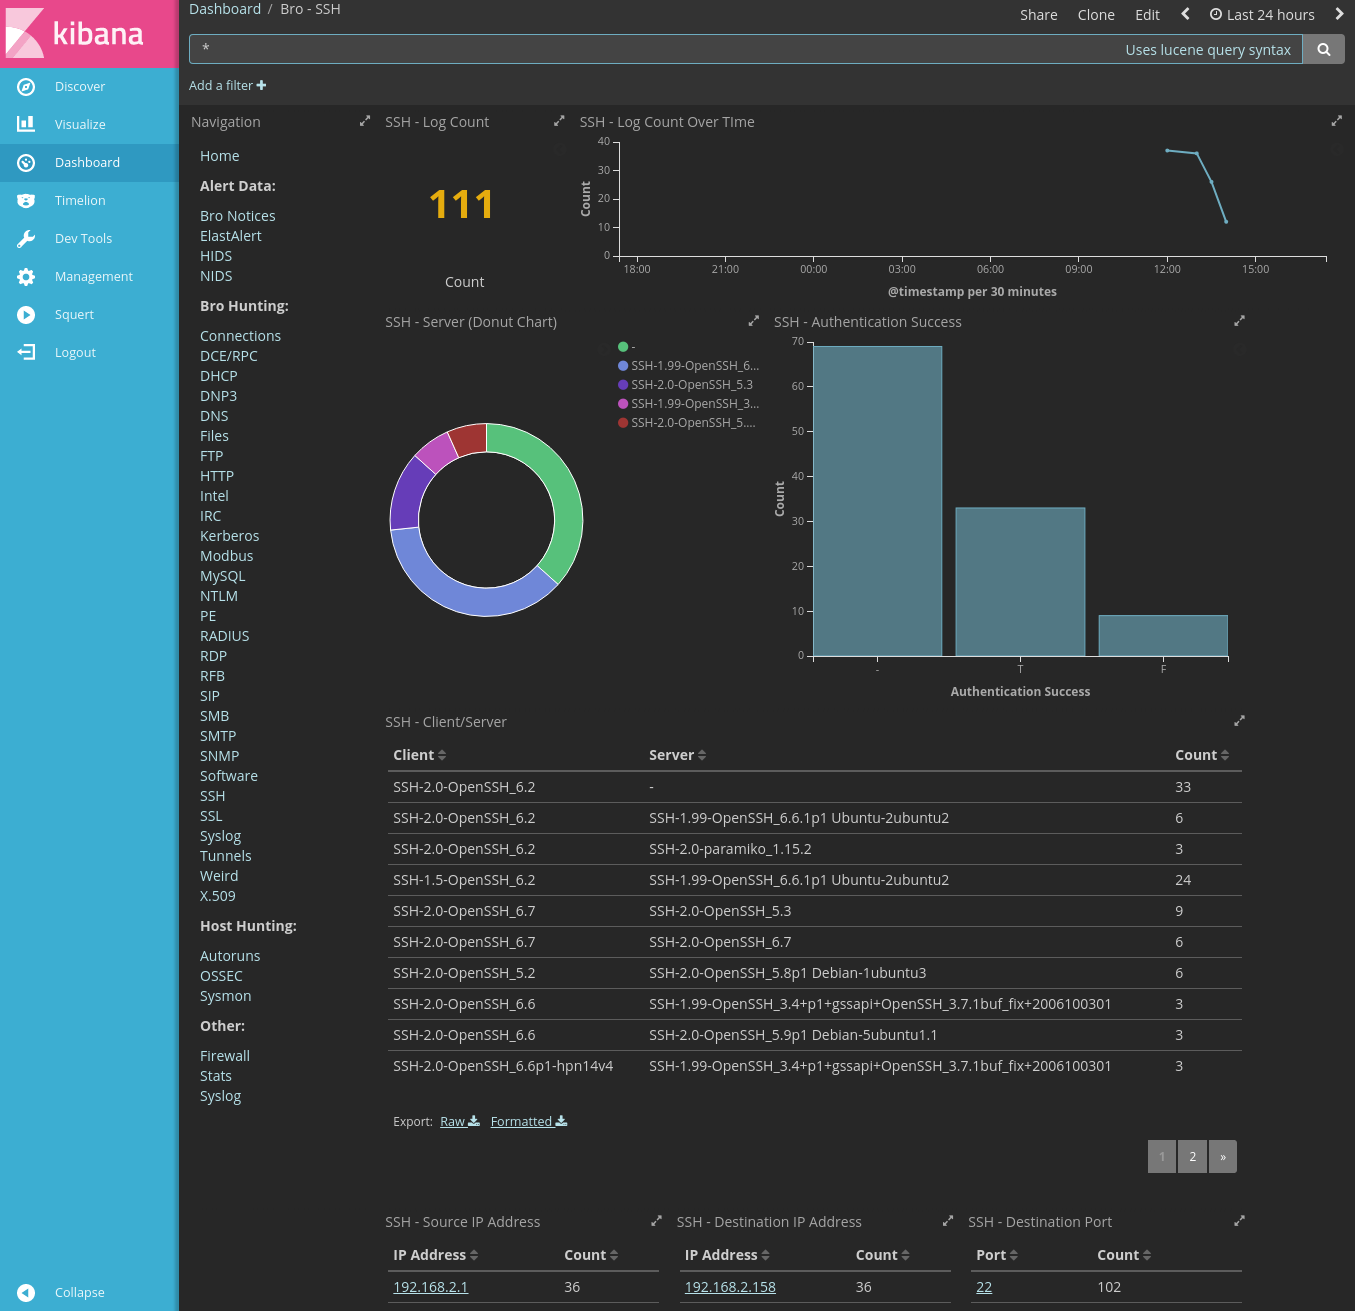
Task: Click the tallest Authentication Success bar
Action: pyautogui.click(x=878, y=501)
